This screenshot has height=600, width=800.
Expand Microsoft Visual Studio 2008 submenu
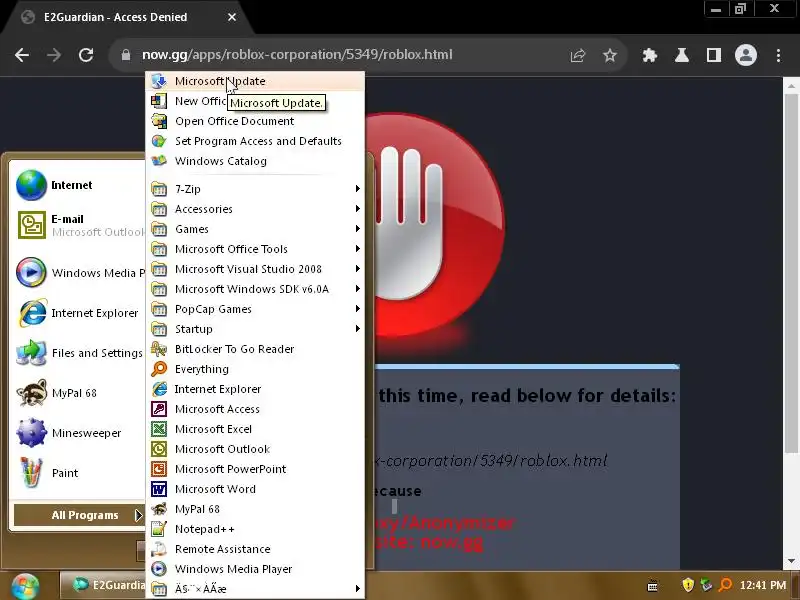255,269
